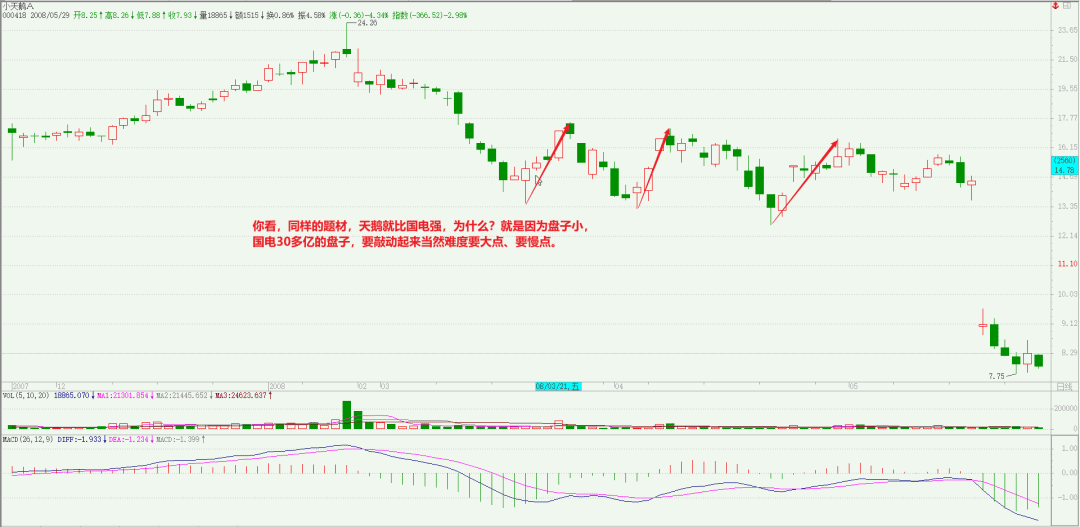Click the high price 高8.26
The image size is (1080, 527).
(116, 13)
